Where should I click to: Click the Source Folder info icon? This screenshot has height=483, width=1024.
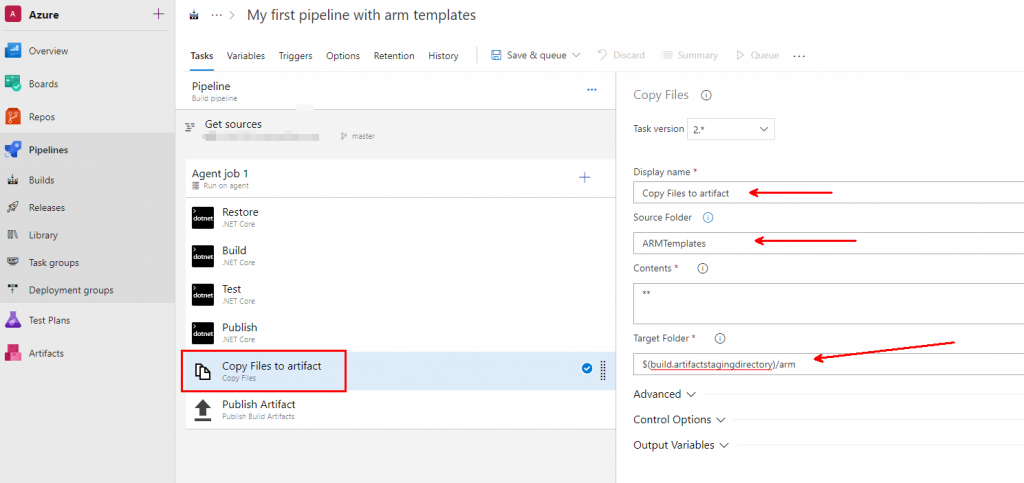707,217
